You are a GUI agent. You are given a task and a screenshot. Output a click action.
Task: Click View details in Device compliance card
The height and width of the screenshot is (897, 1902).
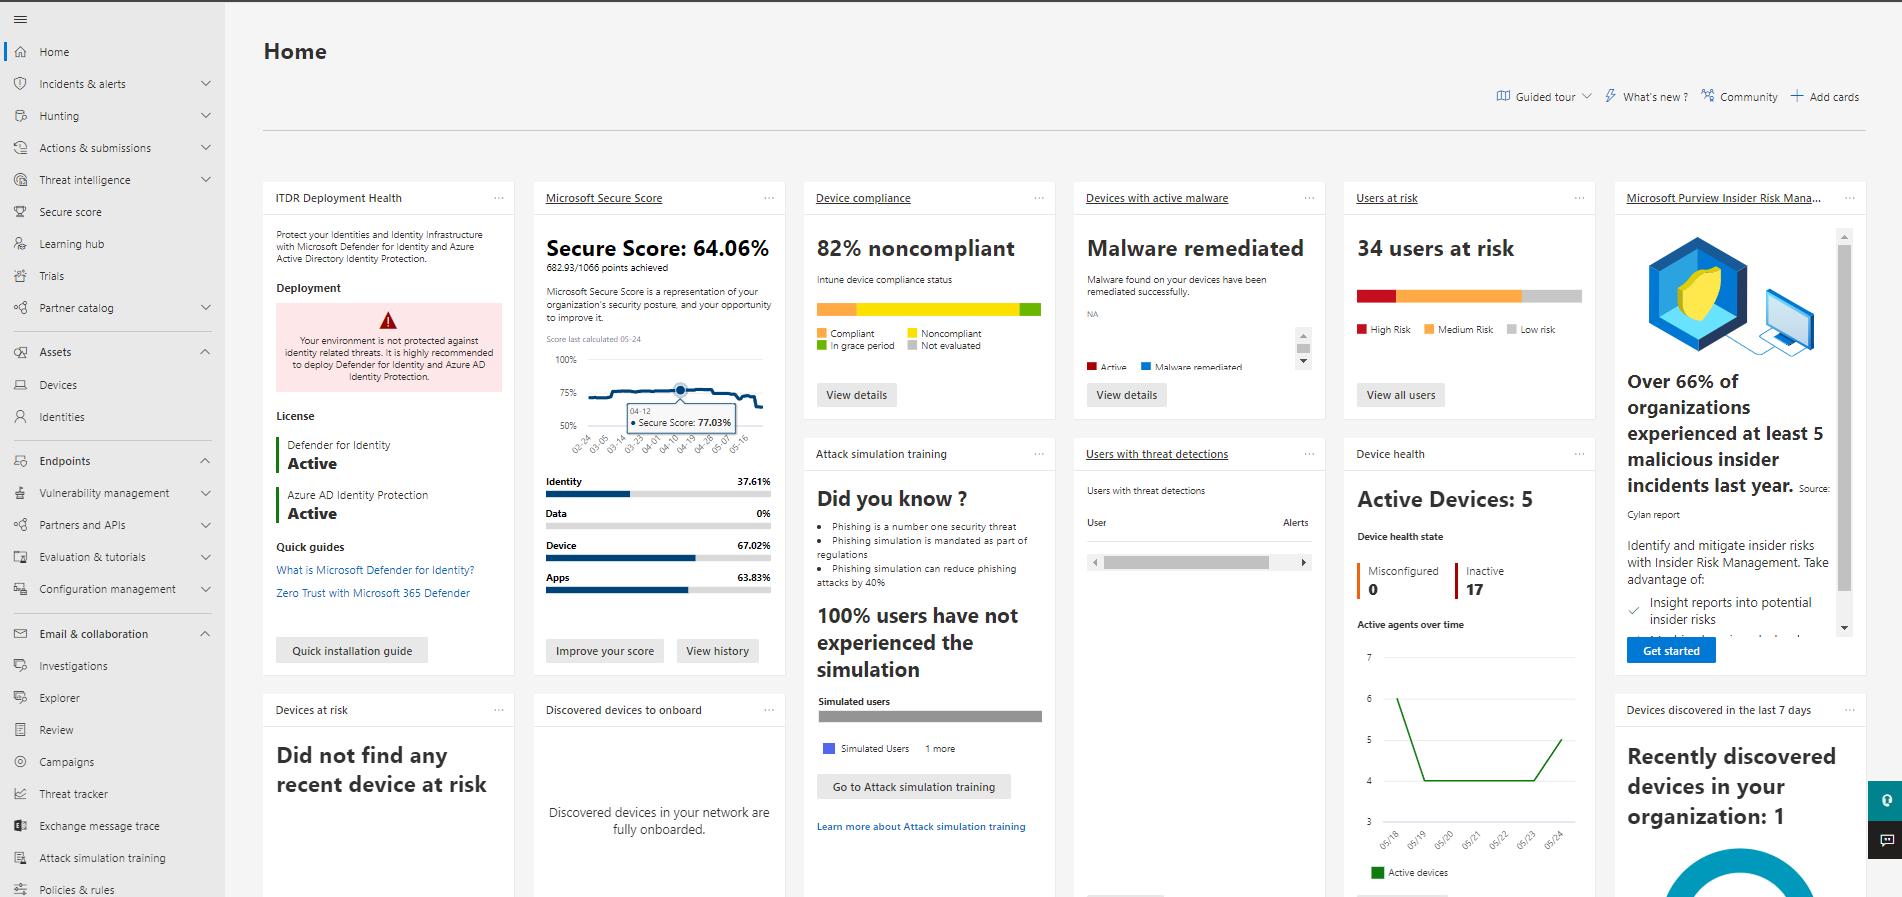coord(857,395)
